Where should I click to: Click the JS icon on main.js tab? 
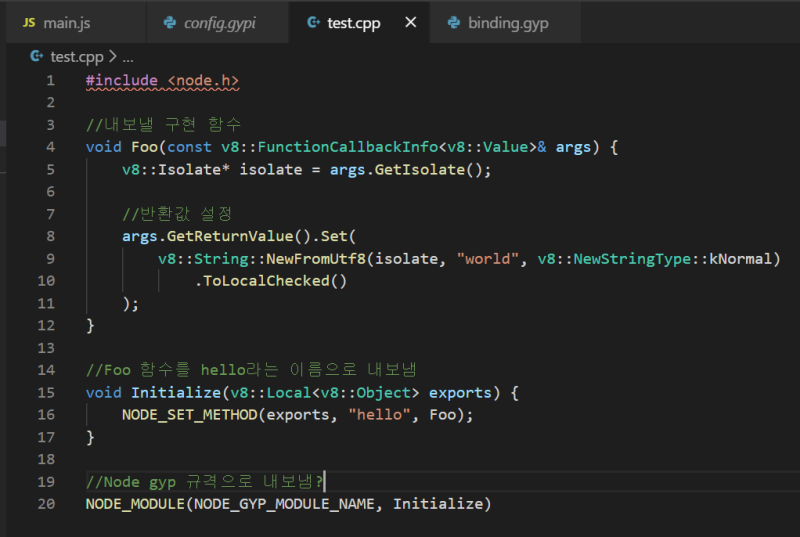coord(29,22)
